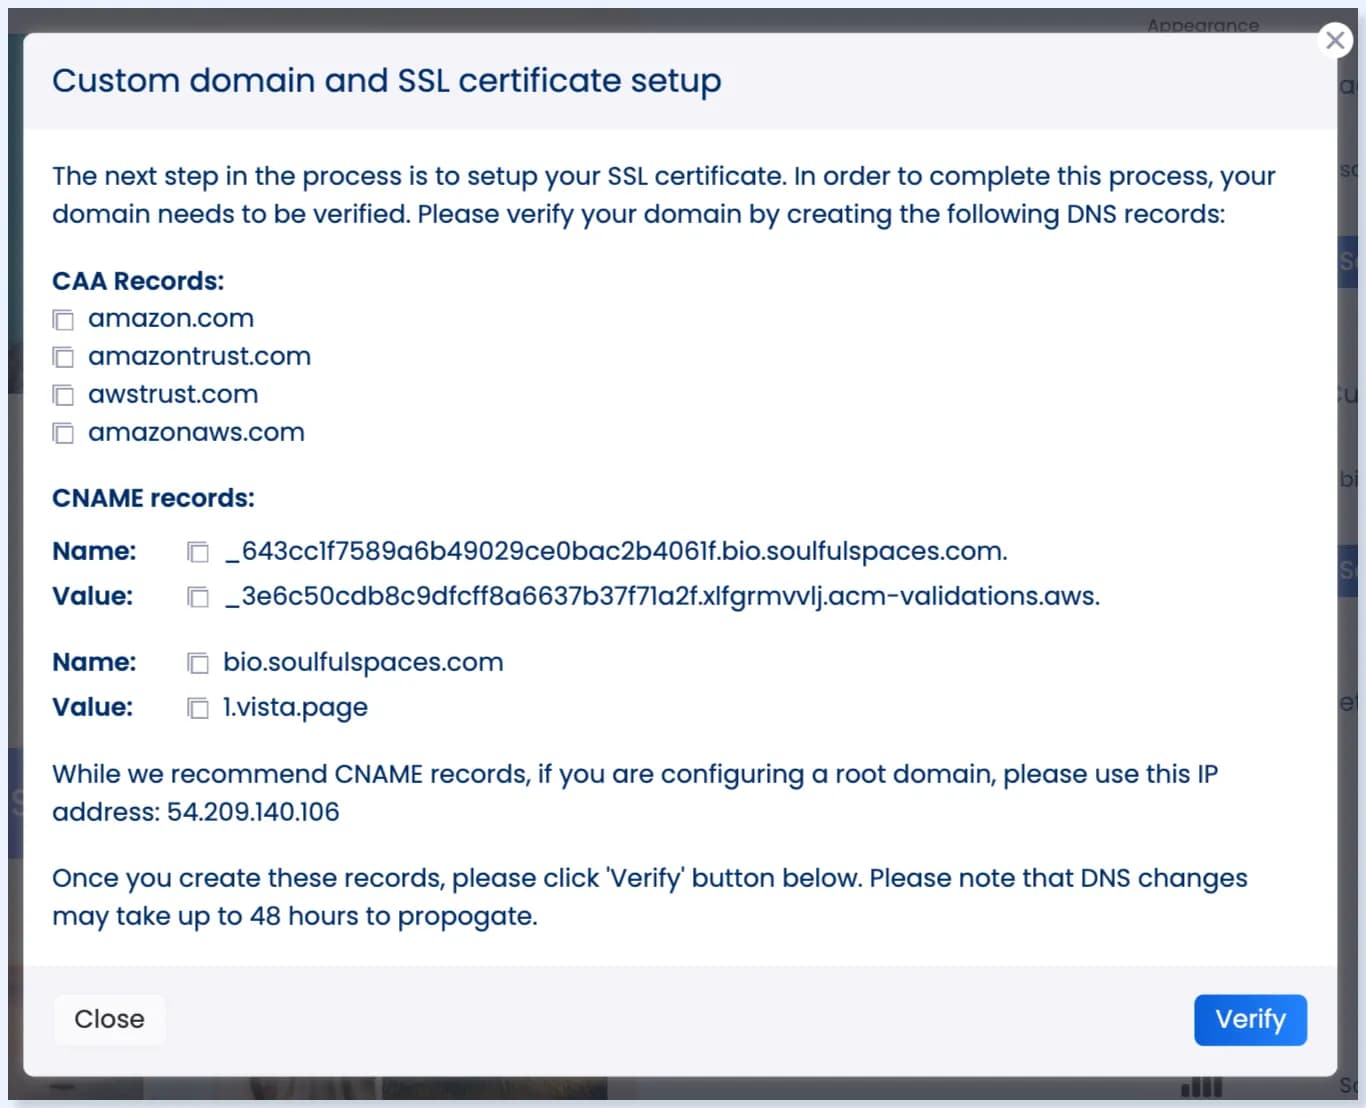Copy the bio.soulfulspaces.com CNAME name
Screen dimensions: 1366x1108
[x=197, y=663]
